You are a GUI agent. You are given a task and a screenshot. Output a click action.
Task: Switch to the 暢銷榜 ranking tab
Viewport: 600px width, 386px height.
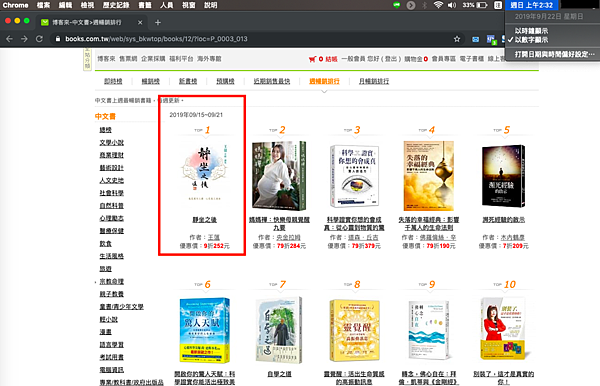(x=150, y=81)
